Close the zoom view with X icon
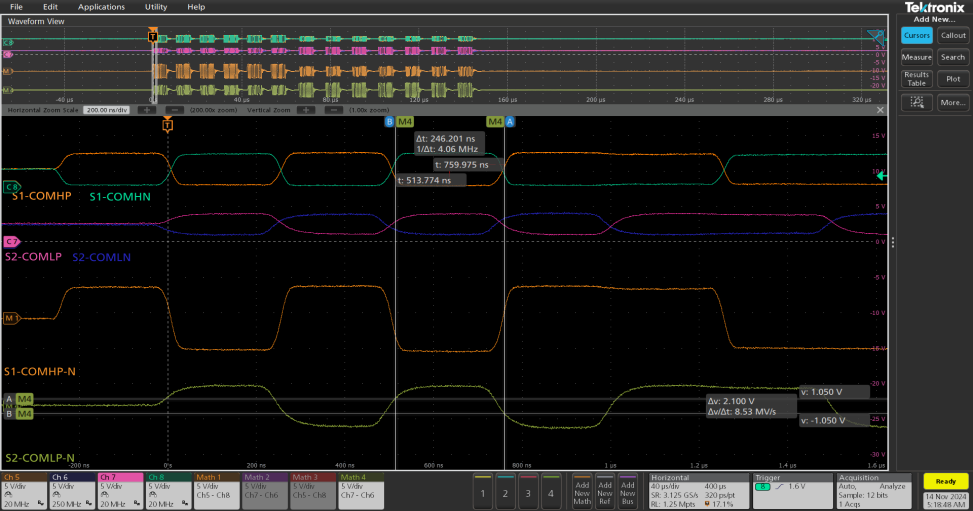Screen dimensions: 973x511 click(x=880, y=109)
